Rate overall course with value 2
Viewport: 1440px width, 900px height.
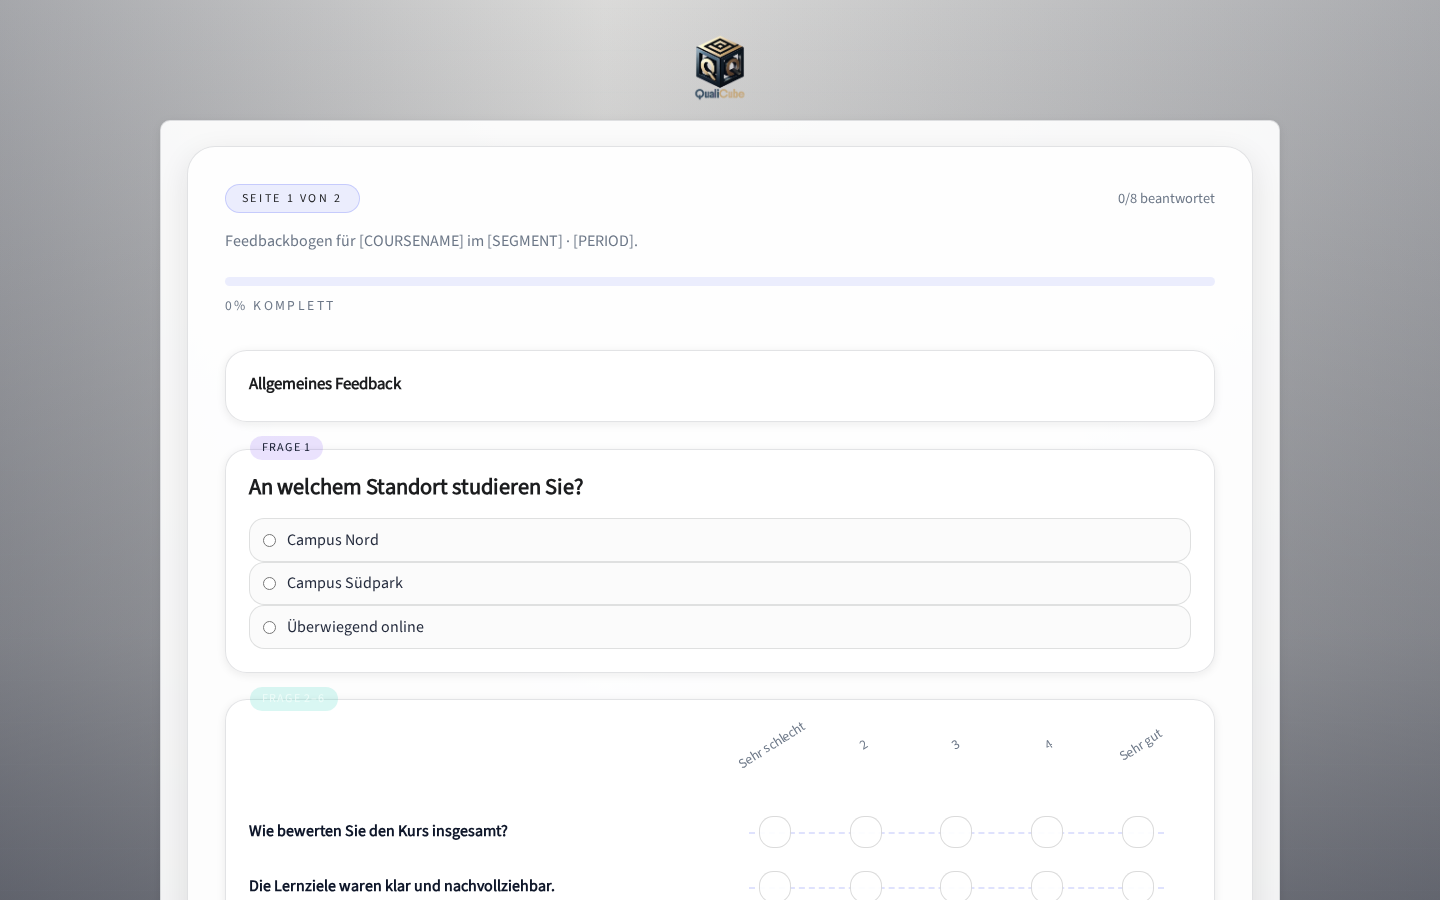[x=866, y=832]
